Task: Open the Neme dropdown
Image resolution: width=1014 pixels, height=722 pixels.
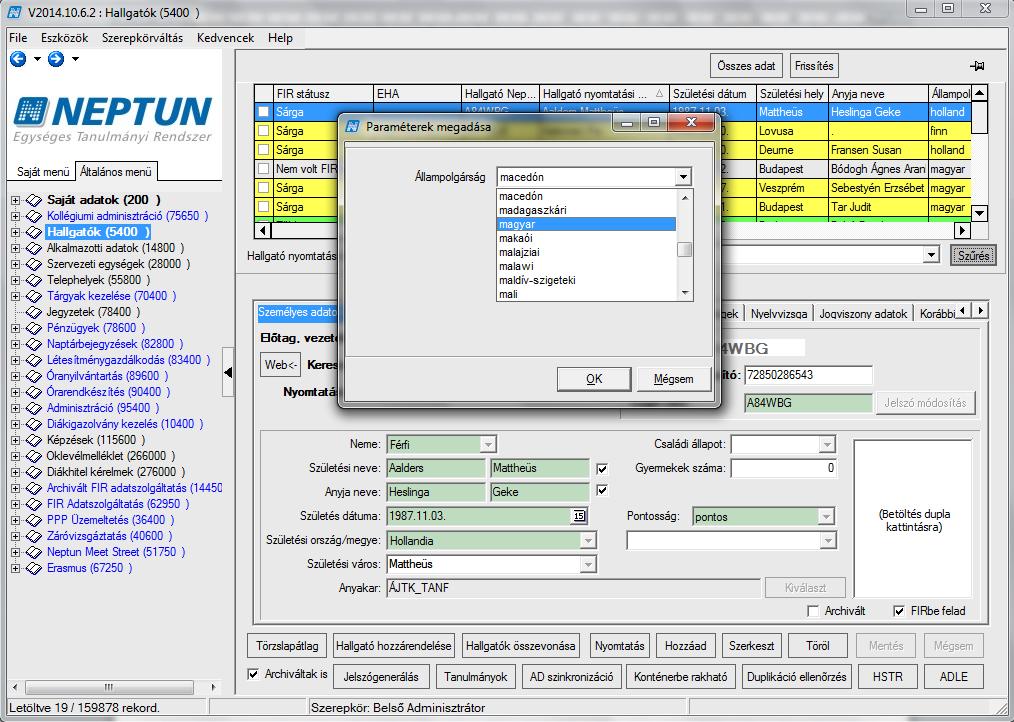Action: click(x=488, y=444)
